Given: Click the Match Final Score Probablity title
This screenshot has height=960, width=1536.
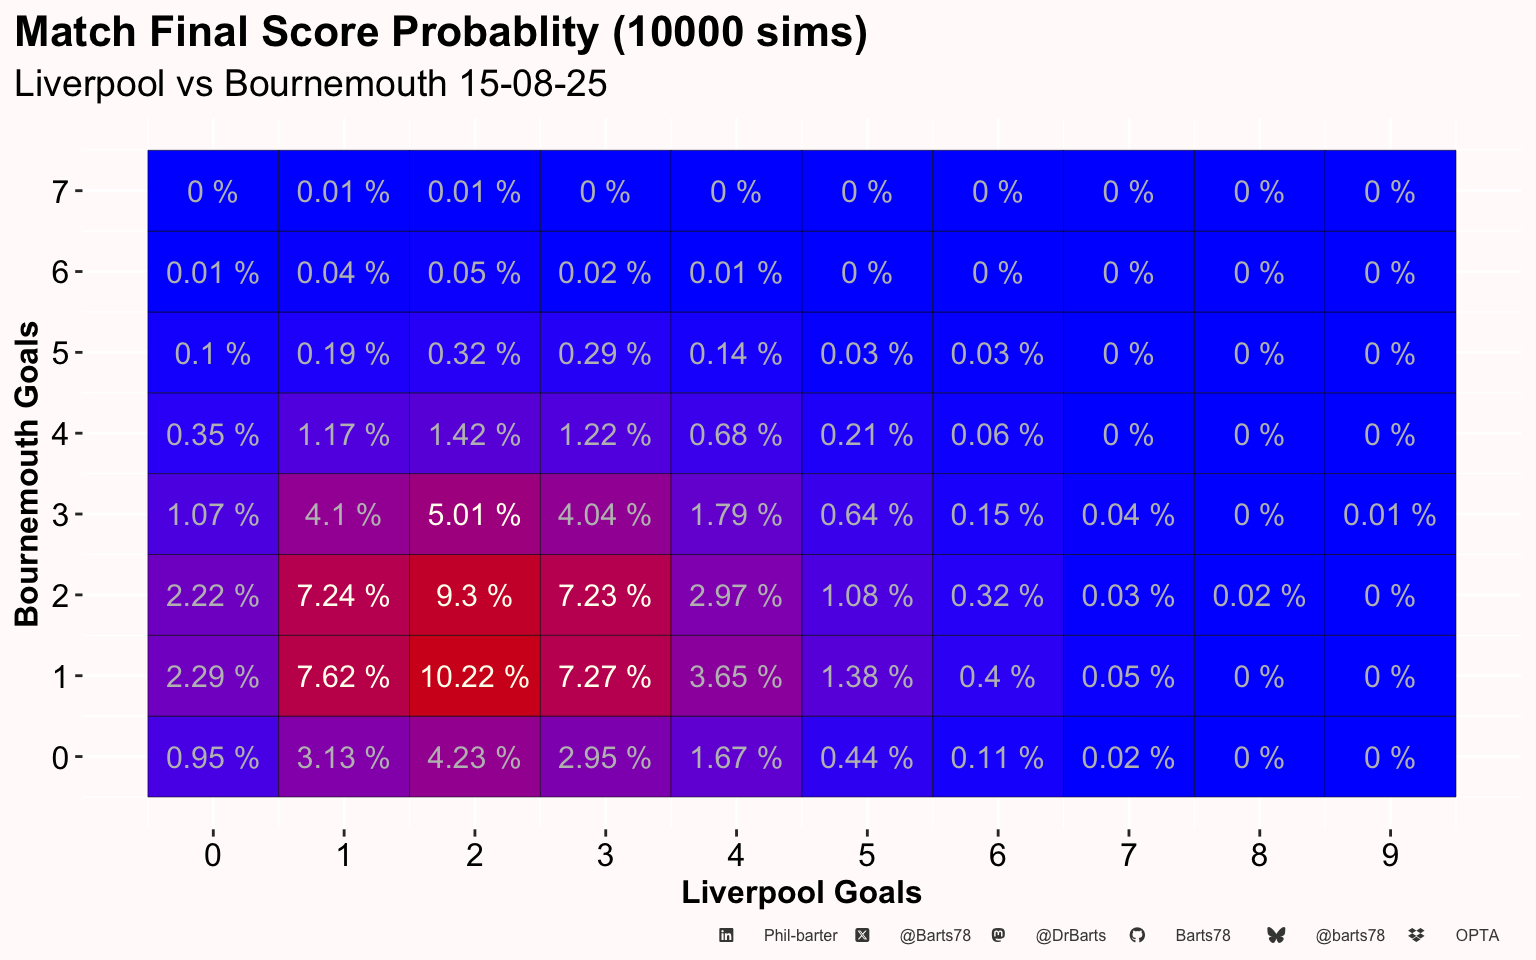Looking at the screenshot, I should click(441, 32).
